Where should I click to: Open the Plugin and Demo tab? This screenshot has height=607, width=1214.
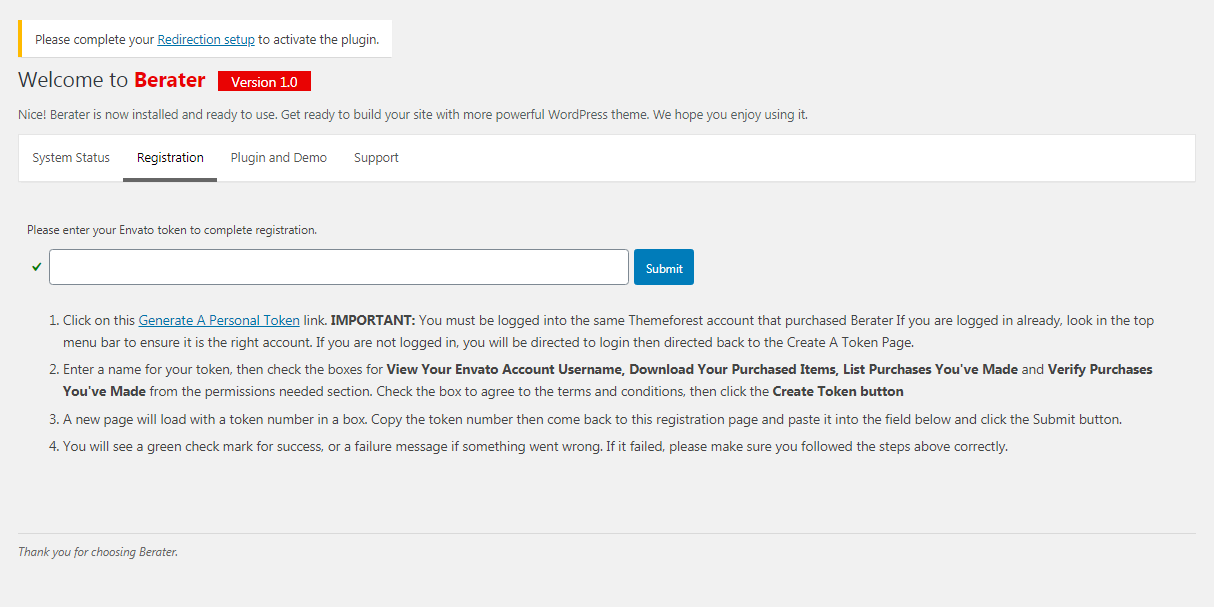point(278,158)
